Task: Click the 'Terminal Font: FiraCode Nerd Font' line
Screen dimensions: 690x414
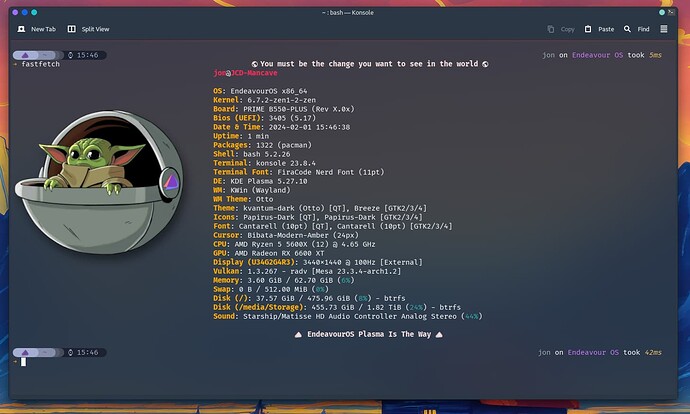Action: [x=299, y=172]
